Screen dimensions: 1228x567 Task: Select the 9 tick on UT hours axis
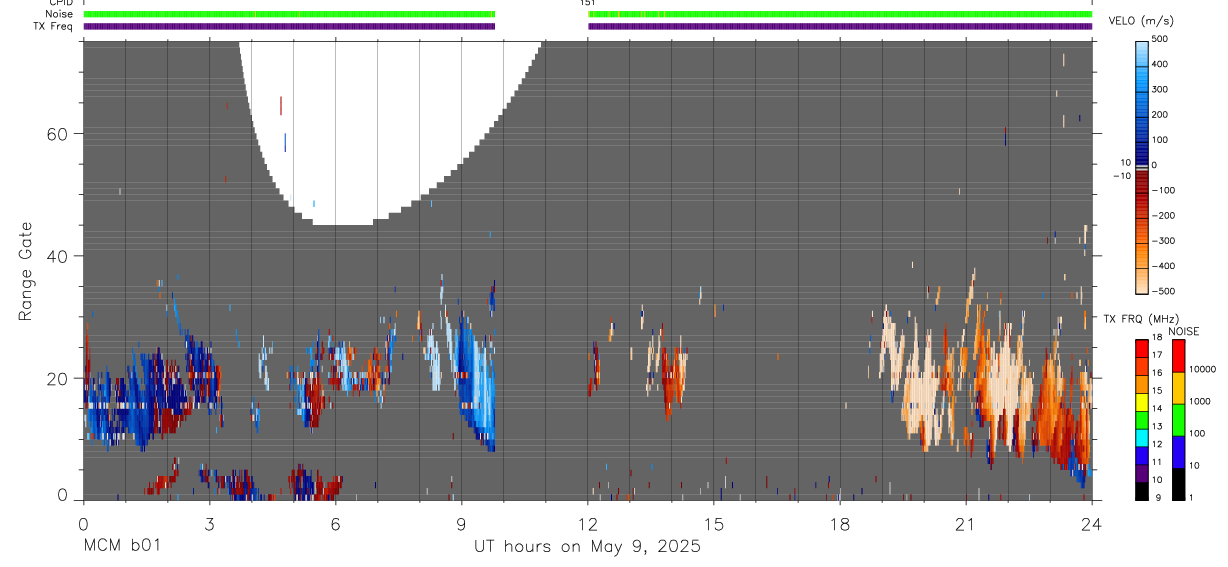[461, 523]
